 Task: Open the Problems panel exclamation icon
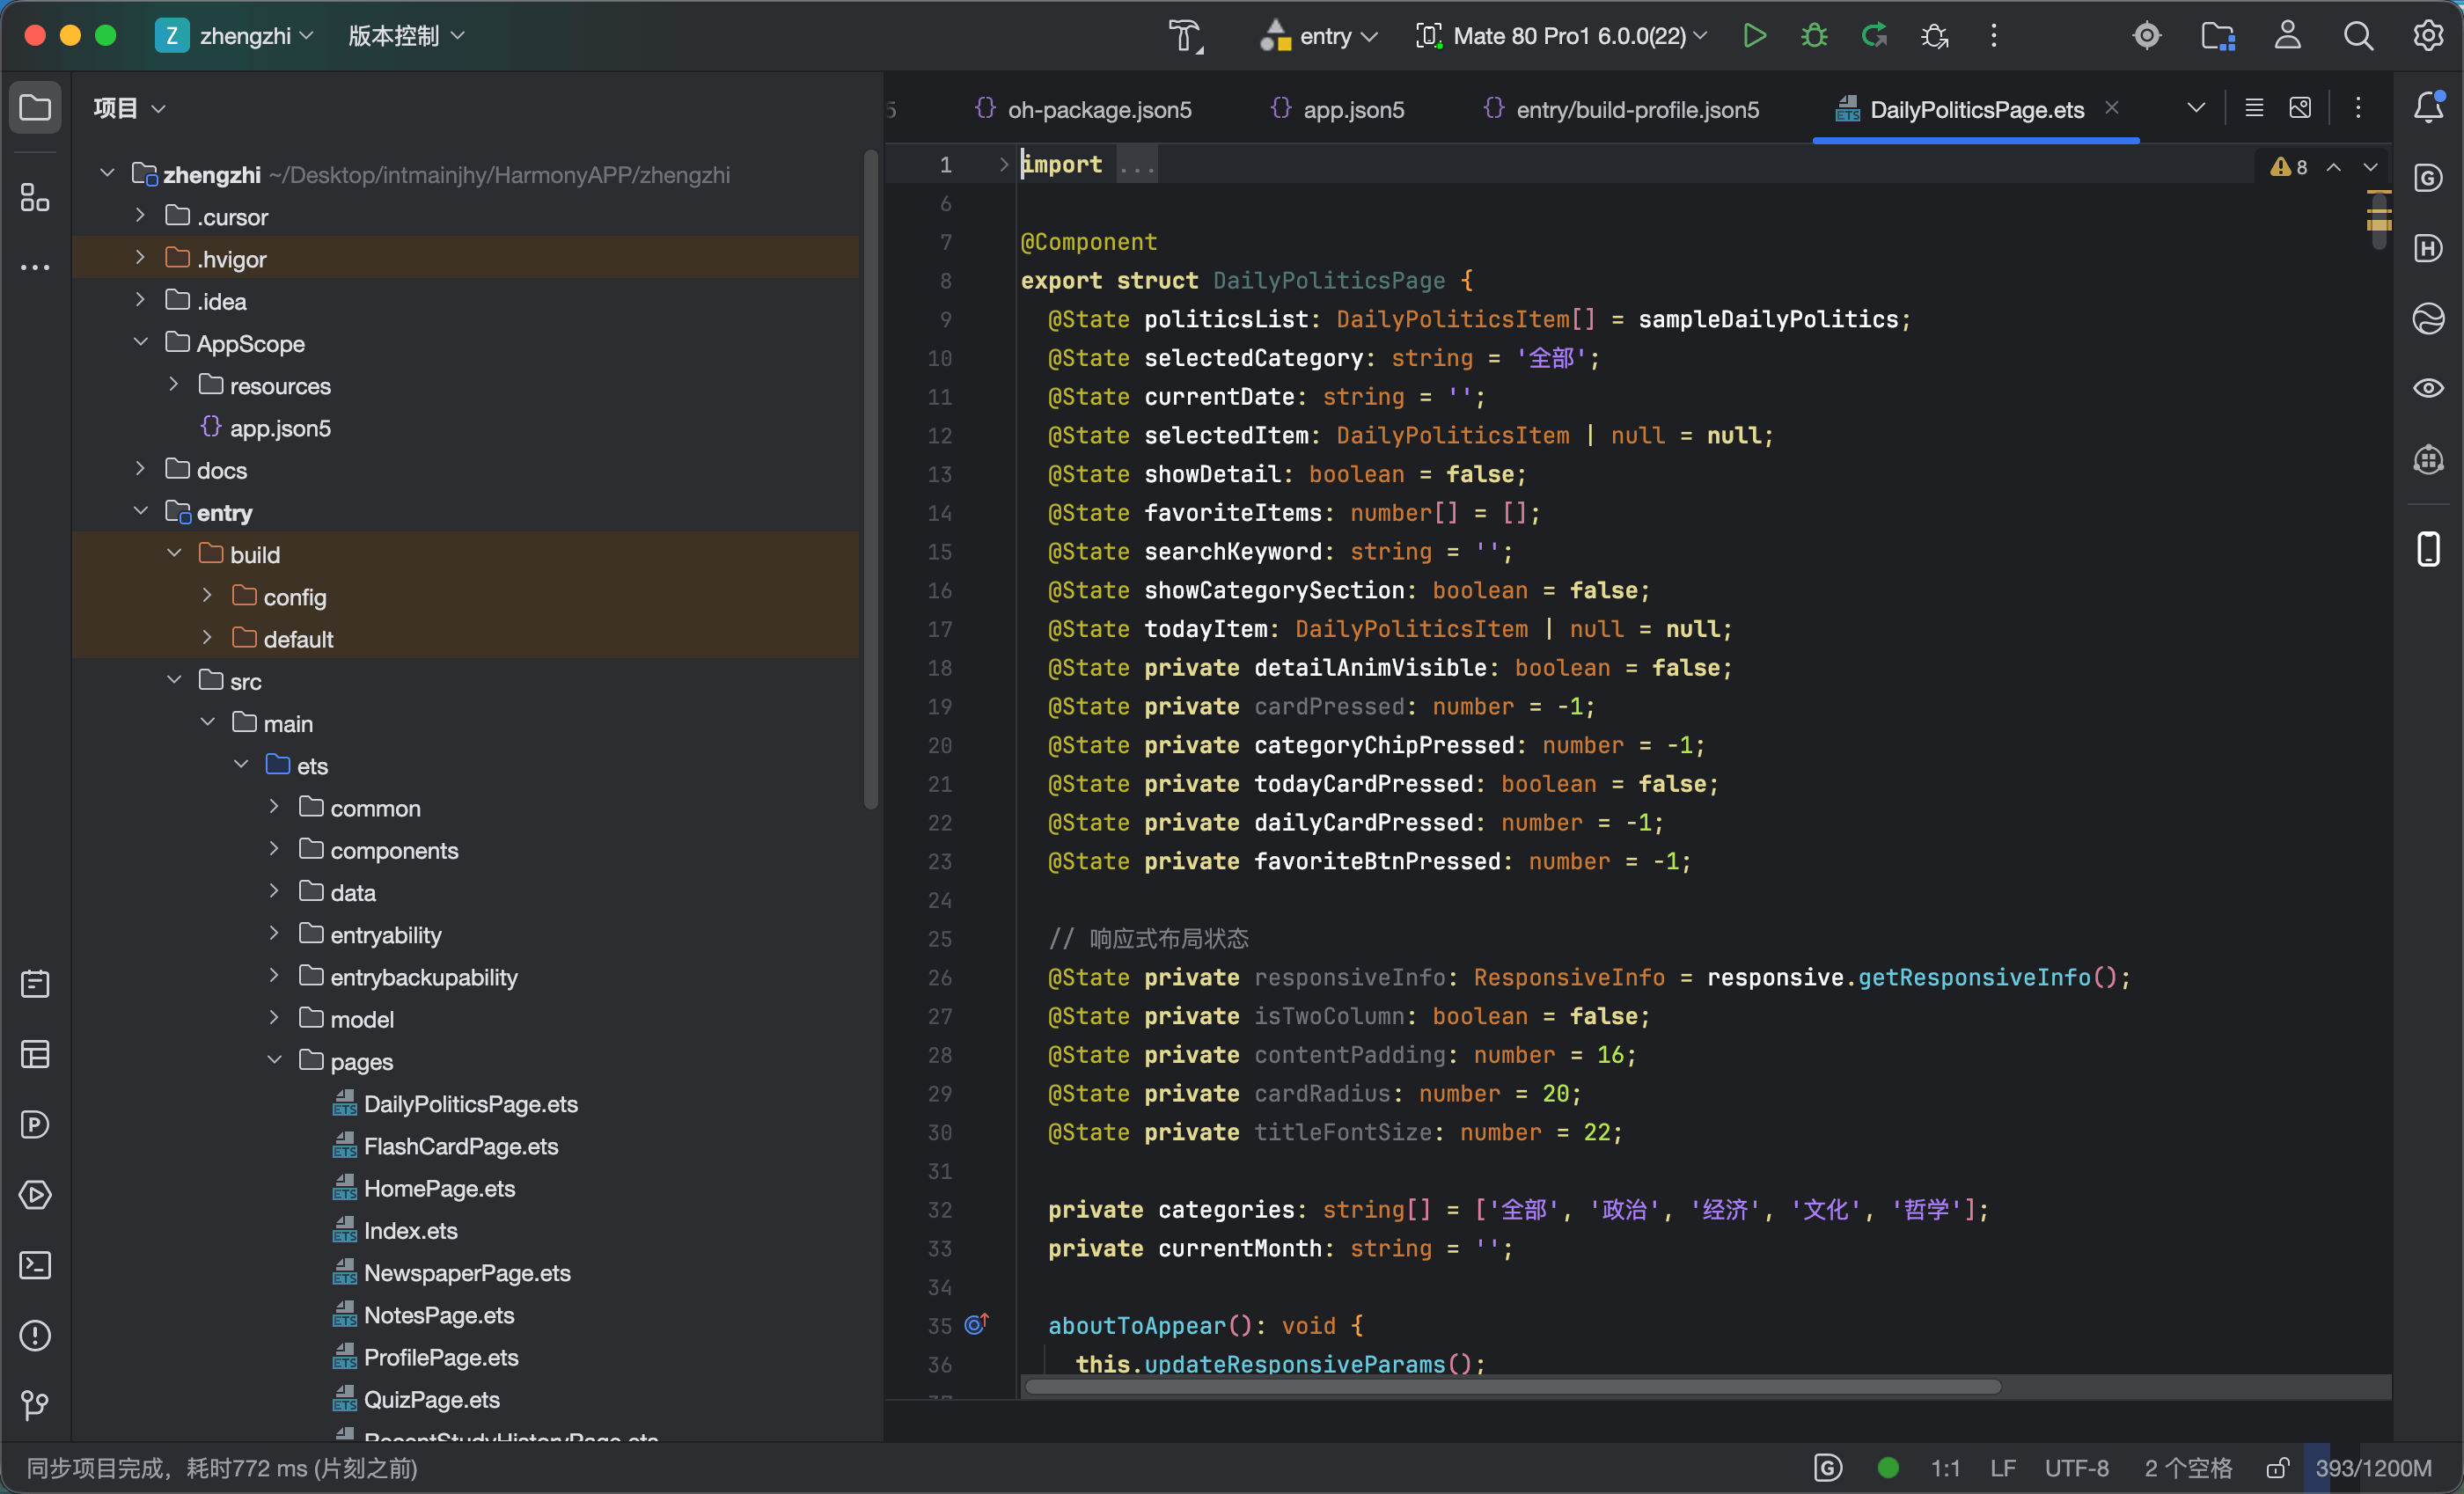(35, 1335)
